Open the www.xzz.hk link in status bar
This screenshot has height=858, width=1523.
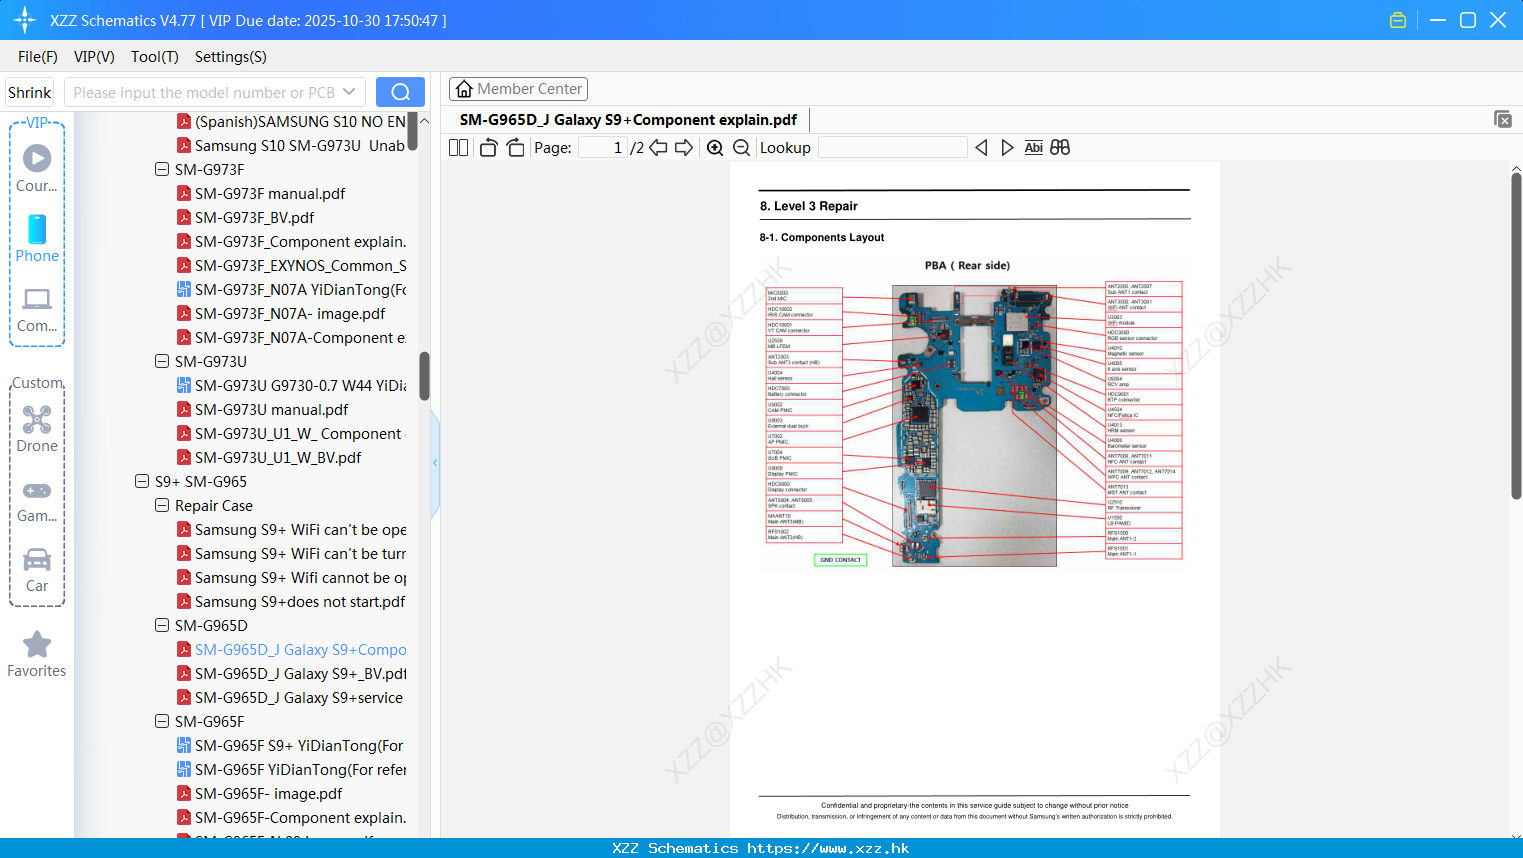828,848
